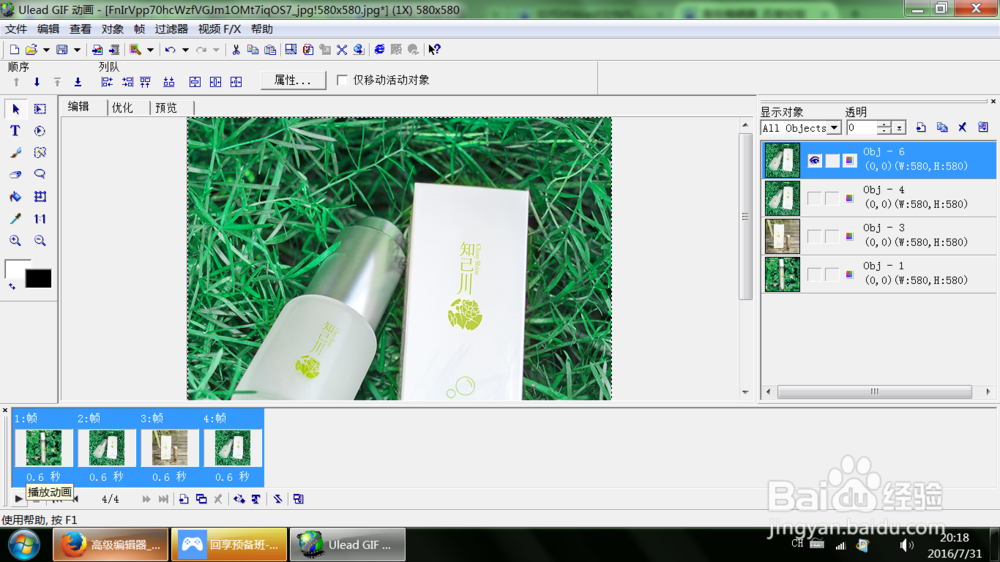Click the zoom in magnifier tool
1000x562 pixels.
tap(15, 240)
